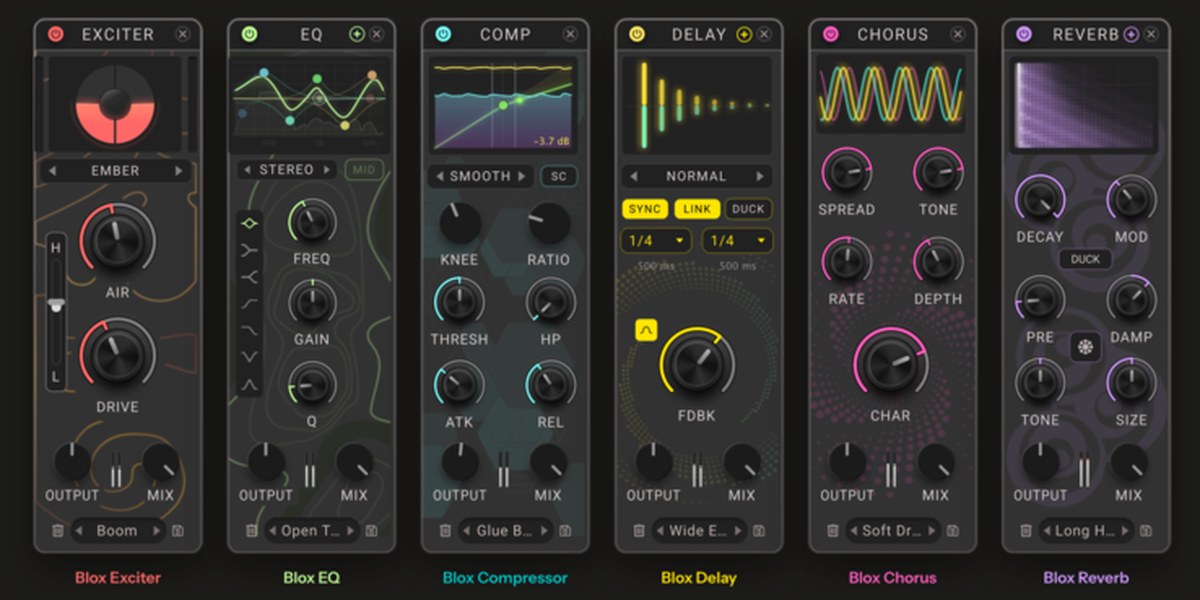
Task: Toggle the LINK button in Delay
Action: [x=696, y=209]
